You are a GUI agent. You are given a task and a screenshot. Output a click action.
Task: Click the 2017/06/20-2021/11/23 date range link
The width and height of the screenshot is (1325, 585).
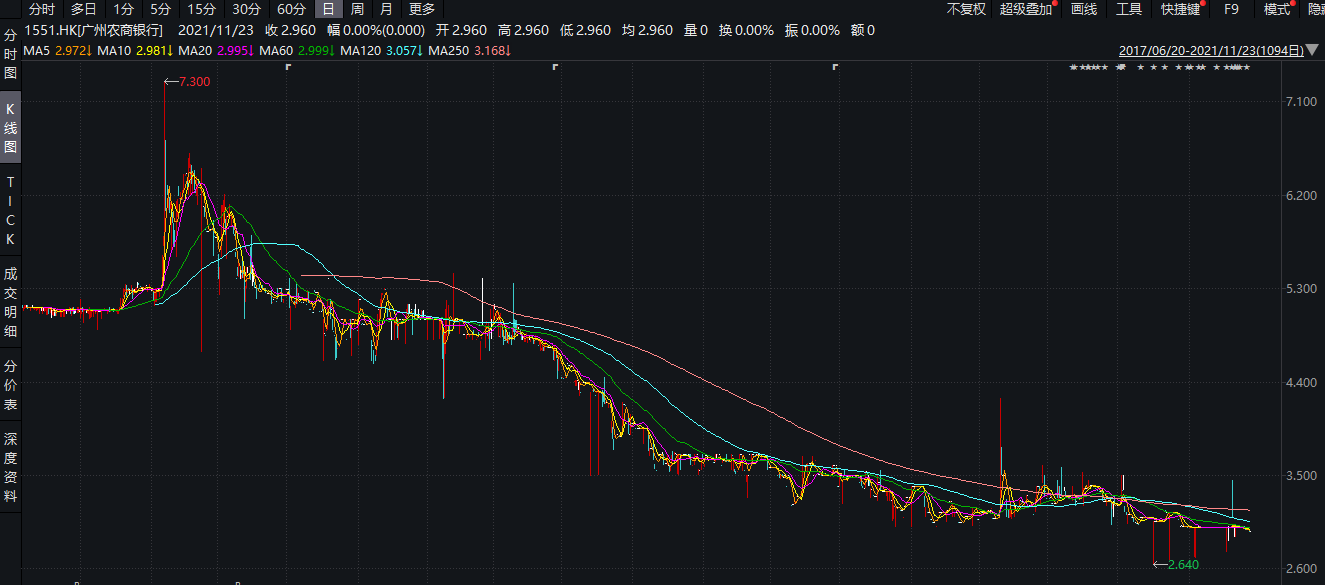tap(1210, 49)
